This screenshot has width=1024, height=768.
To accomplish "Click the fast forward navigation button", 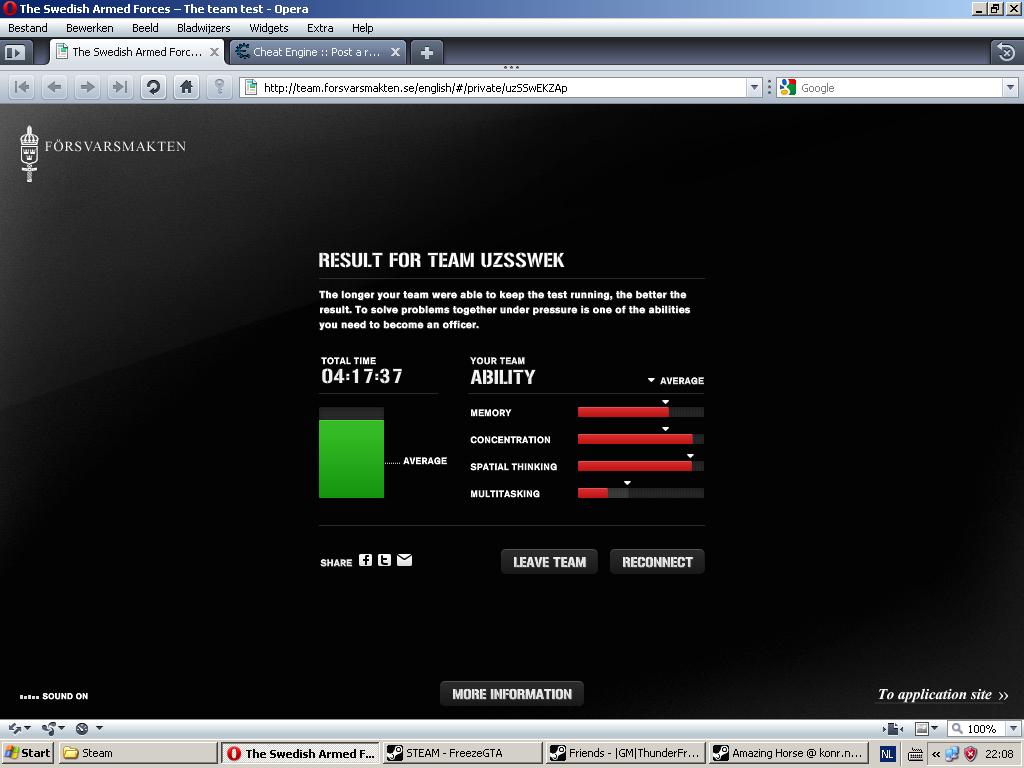I will [120, 87].
